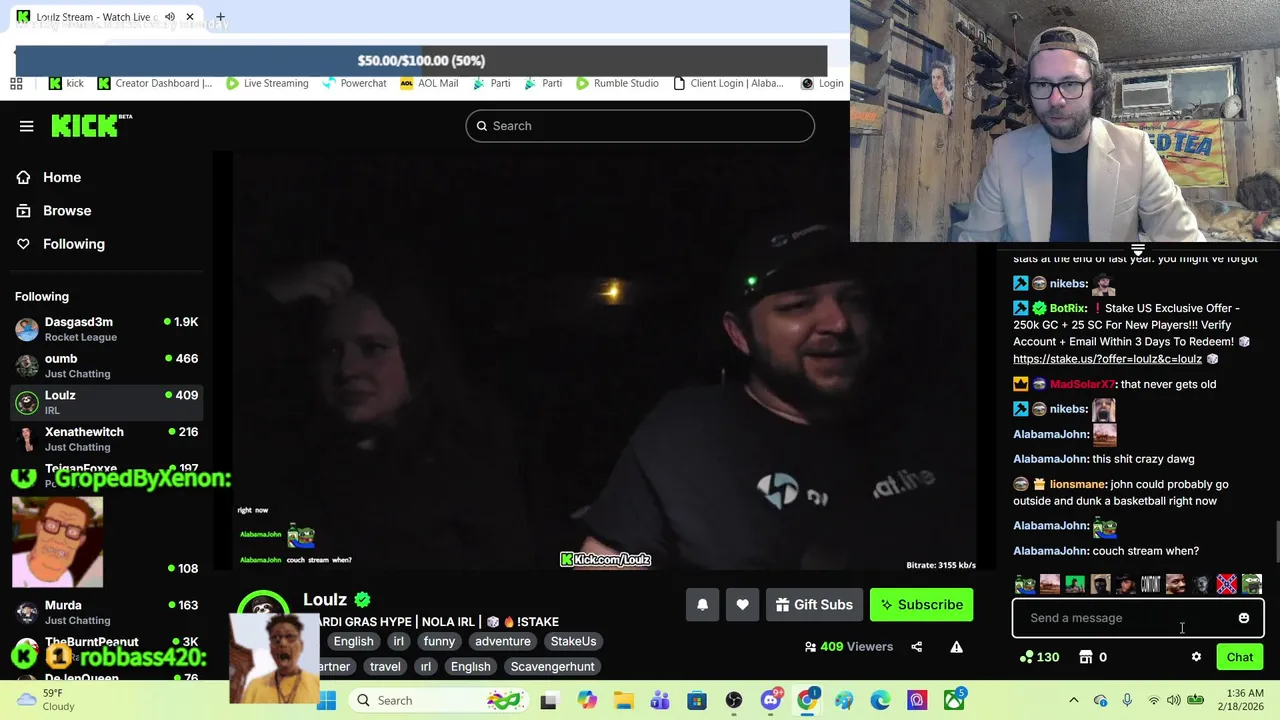Show hidden system tray icons
This screenshot has height=720, width=1280.
click(x=1074, y=701)
